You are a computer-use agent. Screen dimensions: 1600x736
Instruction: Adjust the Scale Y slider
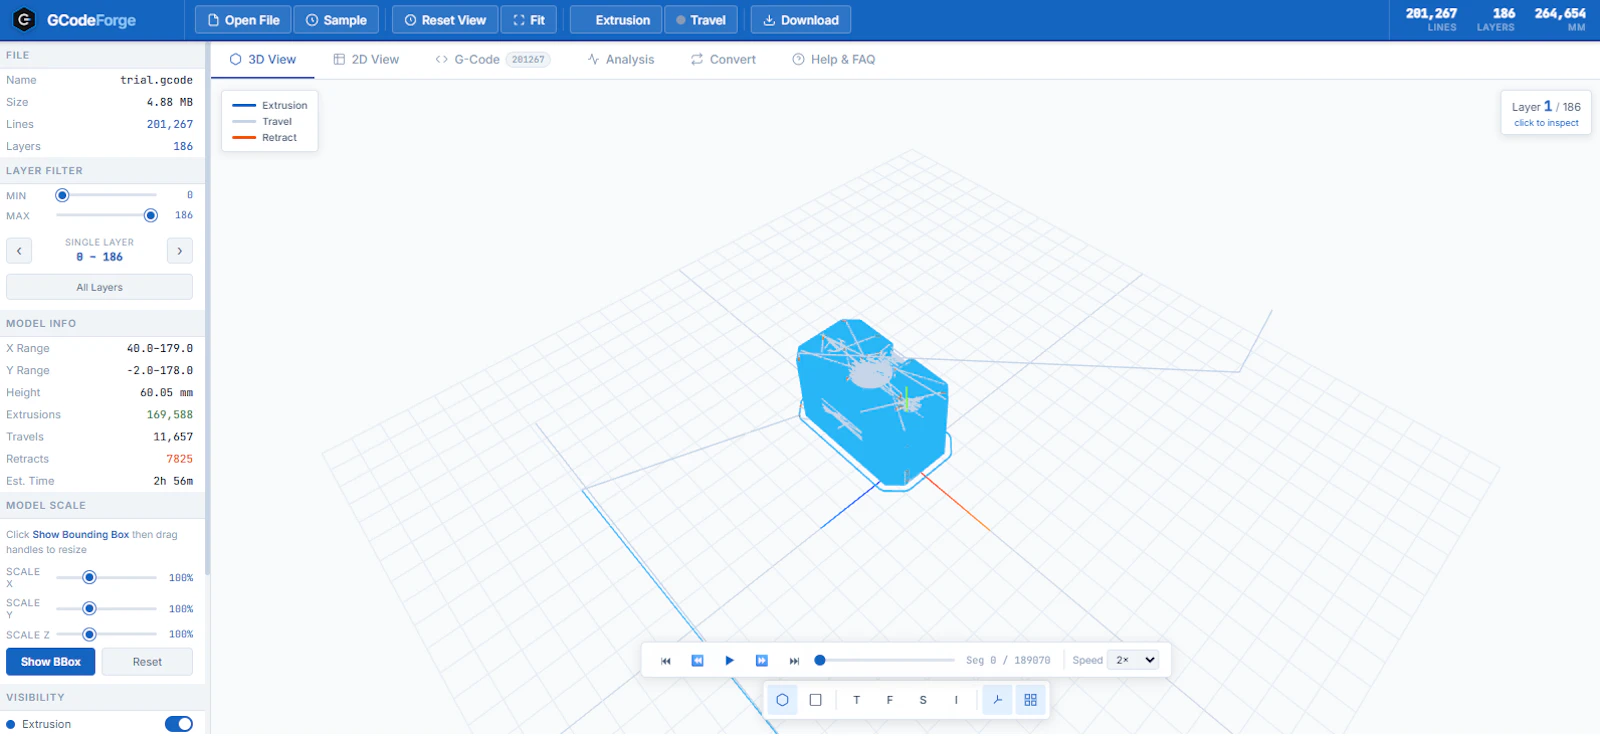pos(106,608)
